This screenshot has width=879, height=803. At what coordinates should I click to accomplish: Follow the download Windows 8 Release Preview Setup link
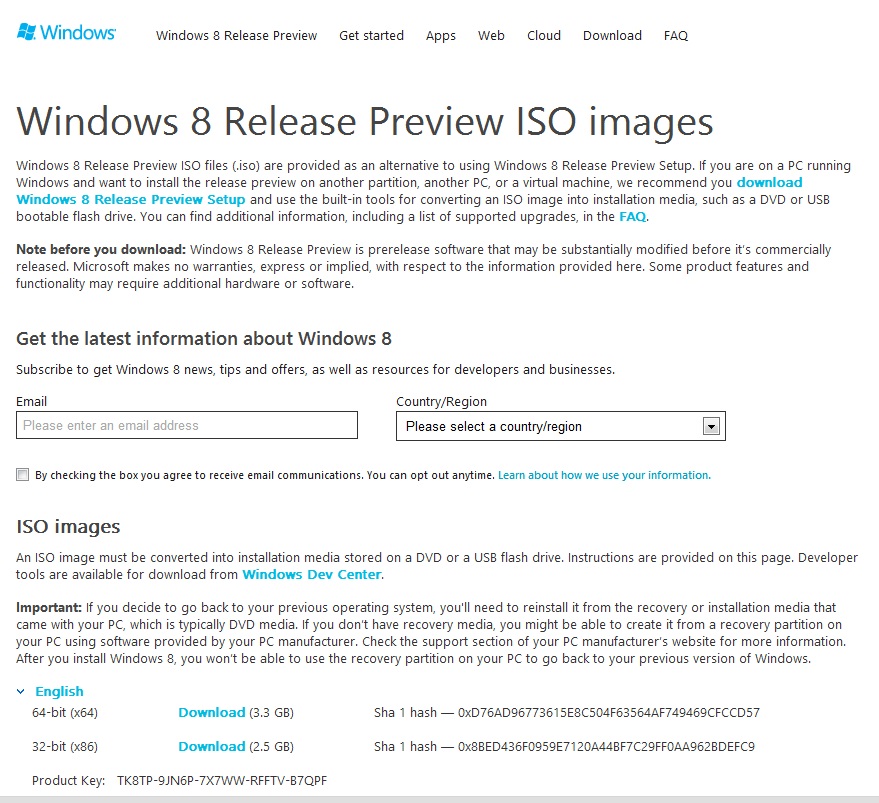(x=131, y=200)
